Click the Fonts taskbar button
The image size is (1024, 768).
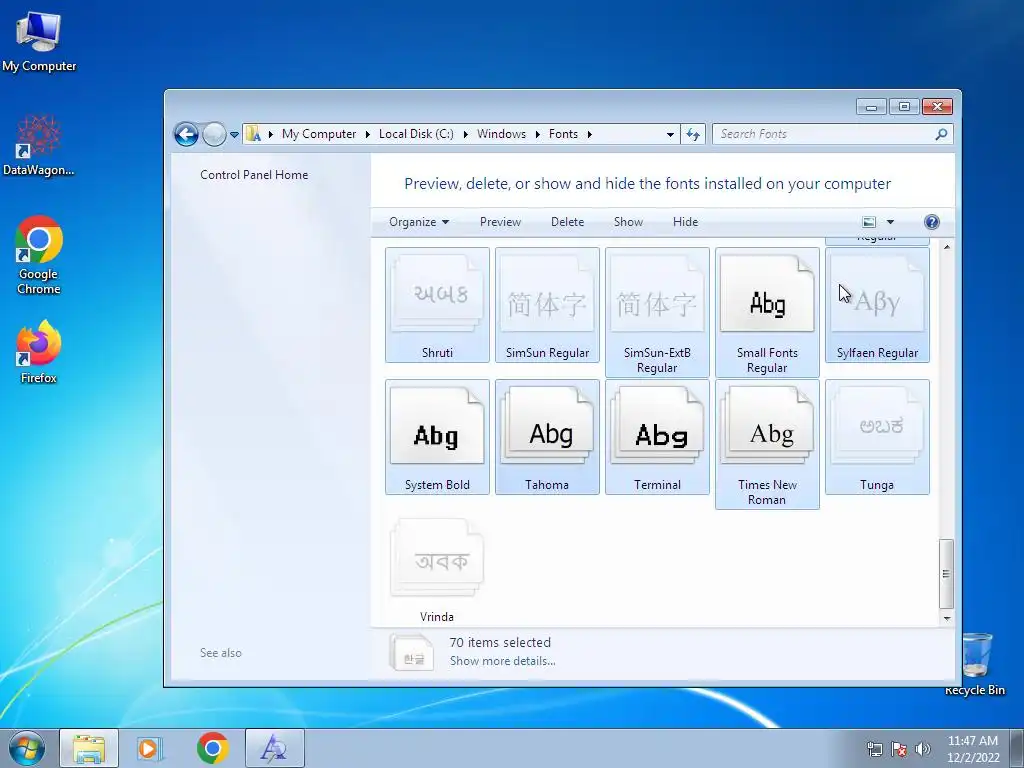pos(274,748)
